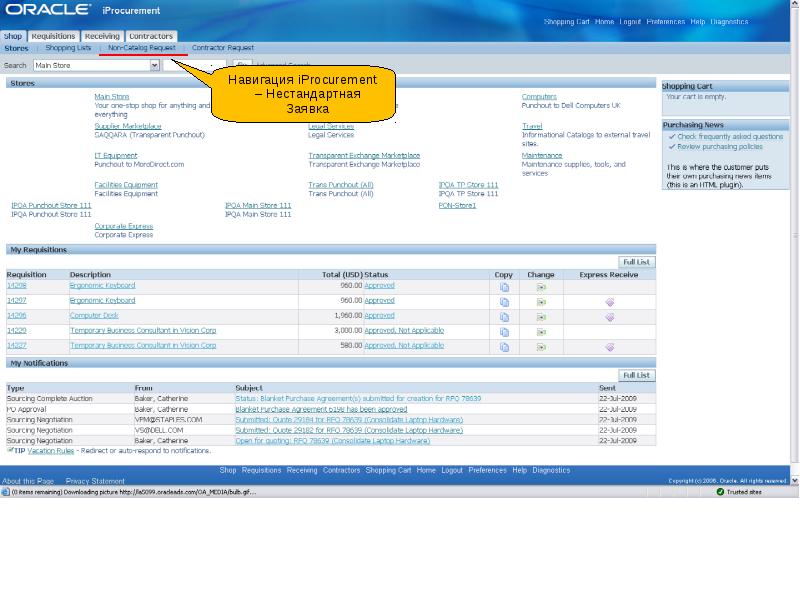Image resolution: width=800 pixels, height=600 pixels.
Task: Click Copy icon for requisition 14208
Action: pos(504,287)
